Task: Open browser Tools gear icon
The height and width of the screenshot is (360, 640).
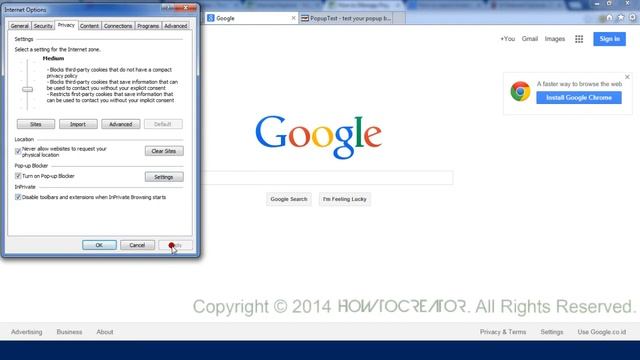Action: [x=632, y=18]
